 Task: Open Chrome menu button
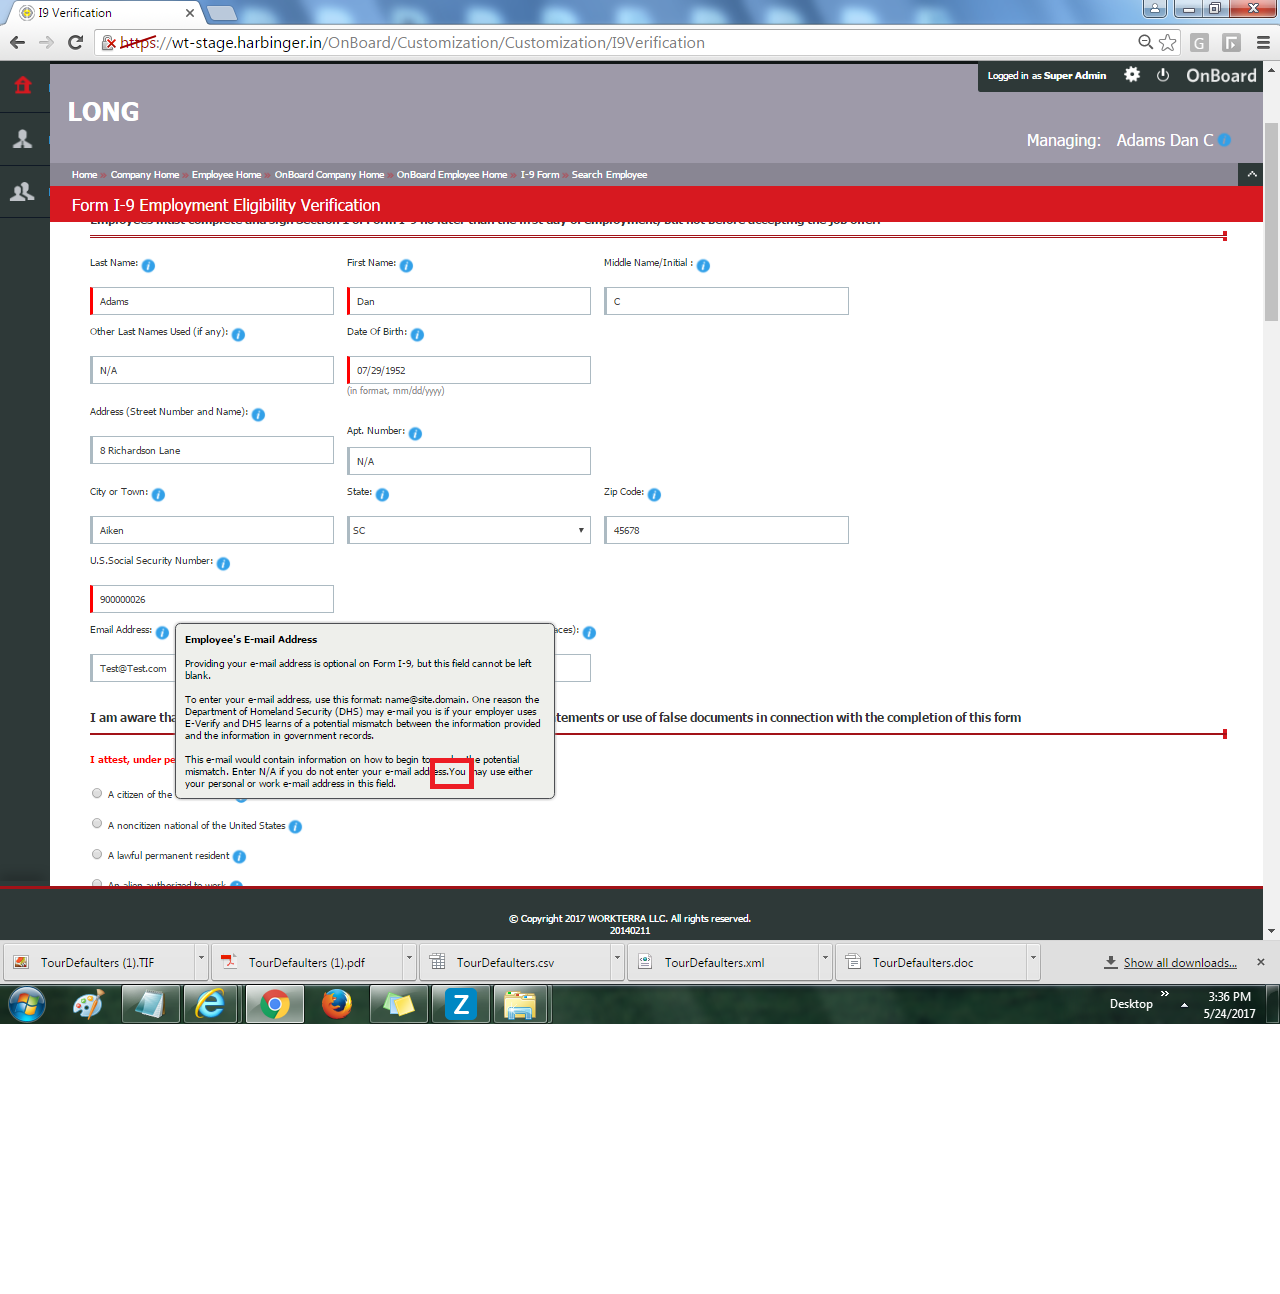(x=1263, y=42)
